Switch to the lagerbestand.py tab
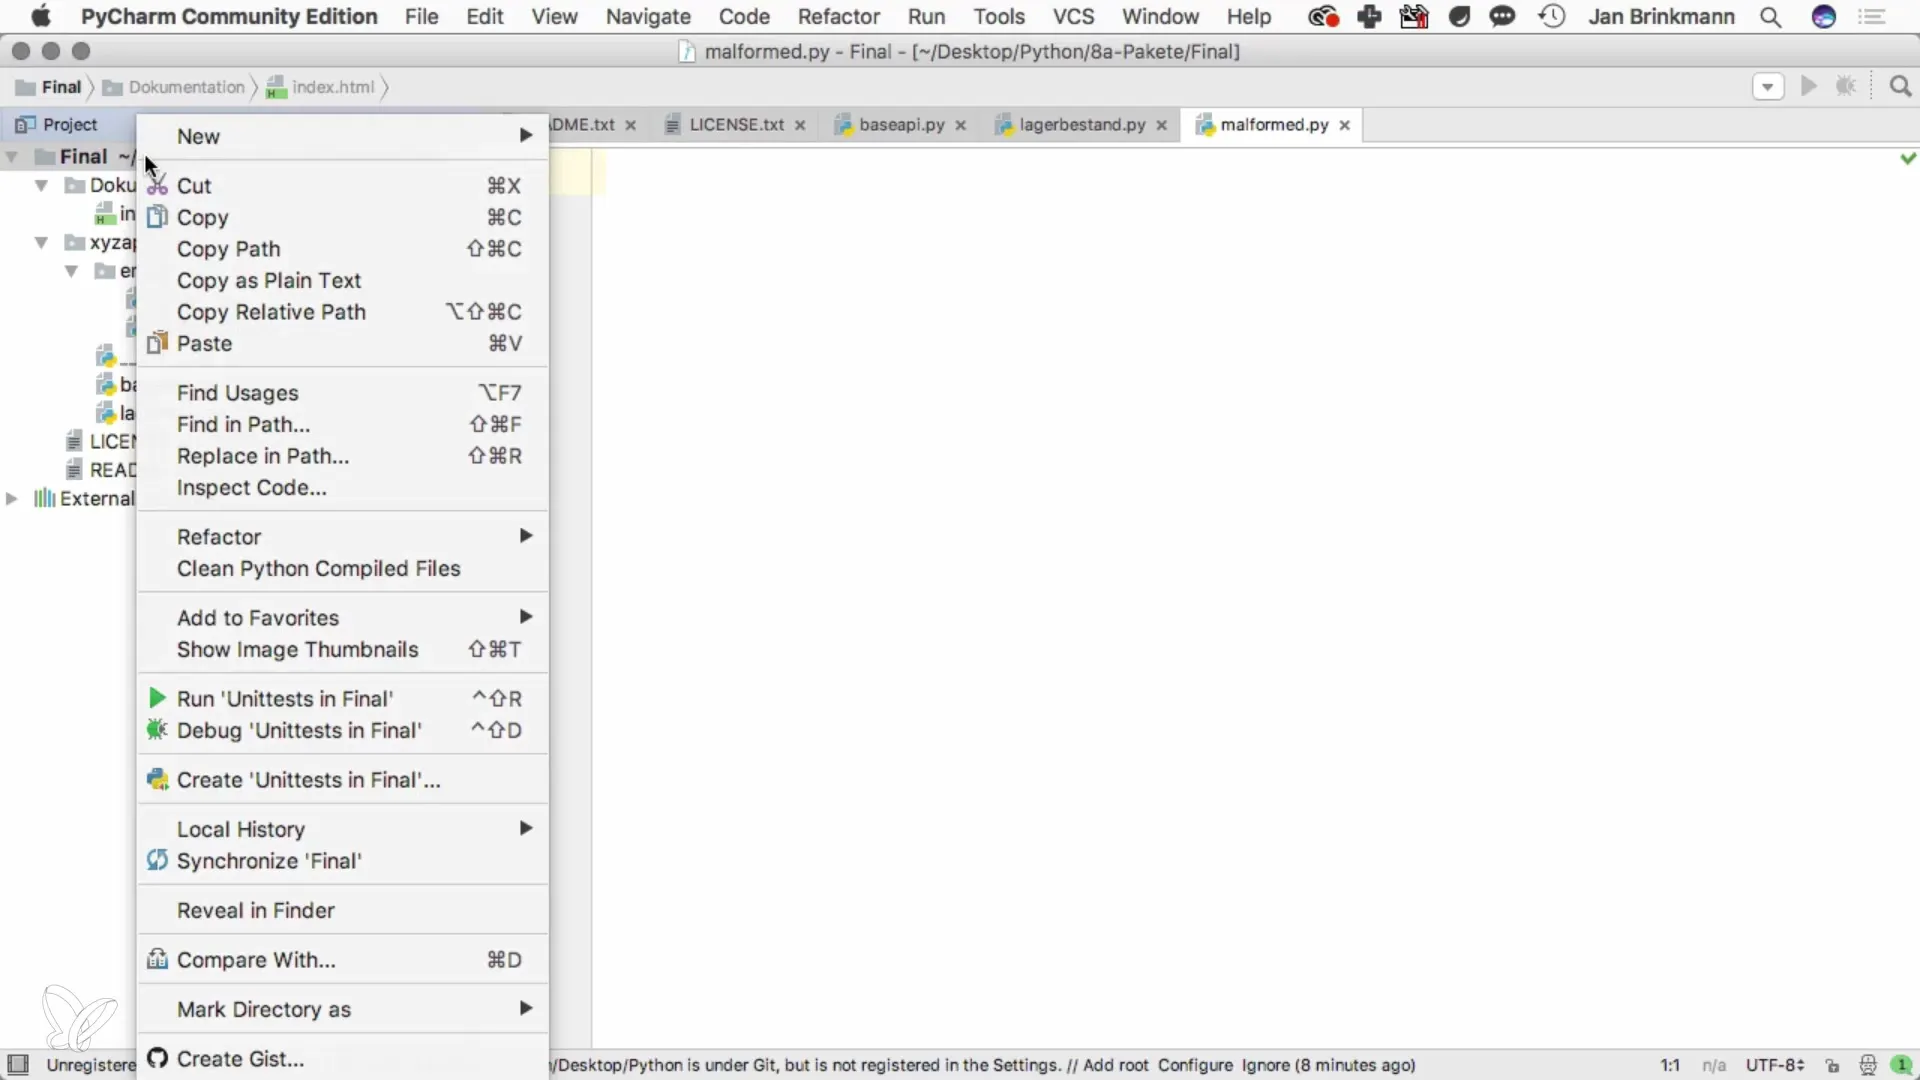Viewport: 1920px width, 1080px height. tap(1082, 125)
